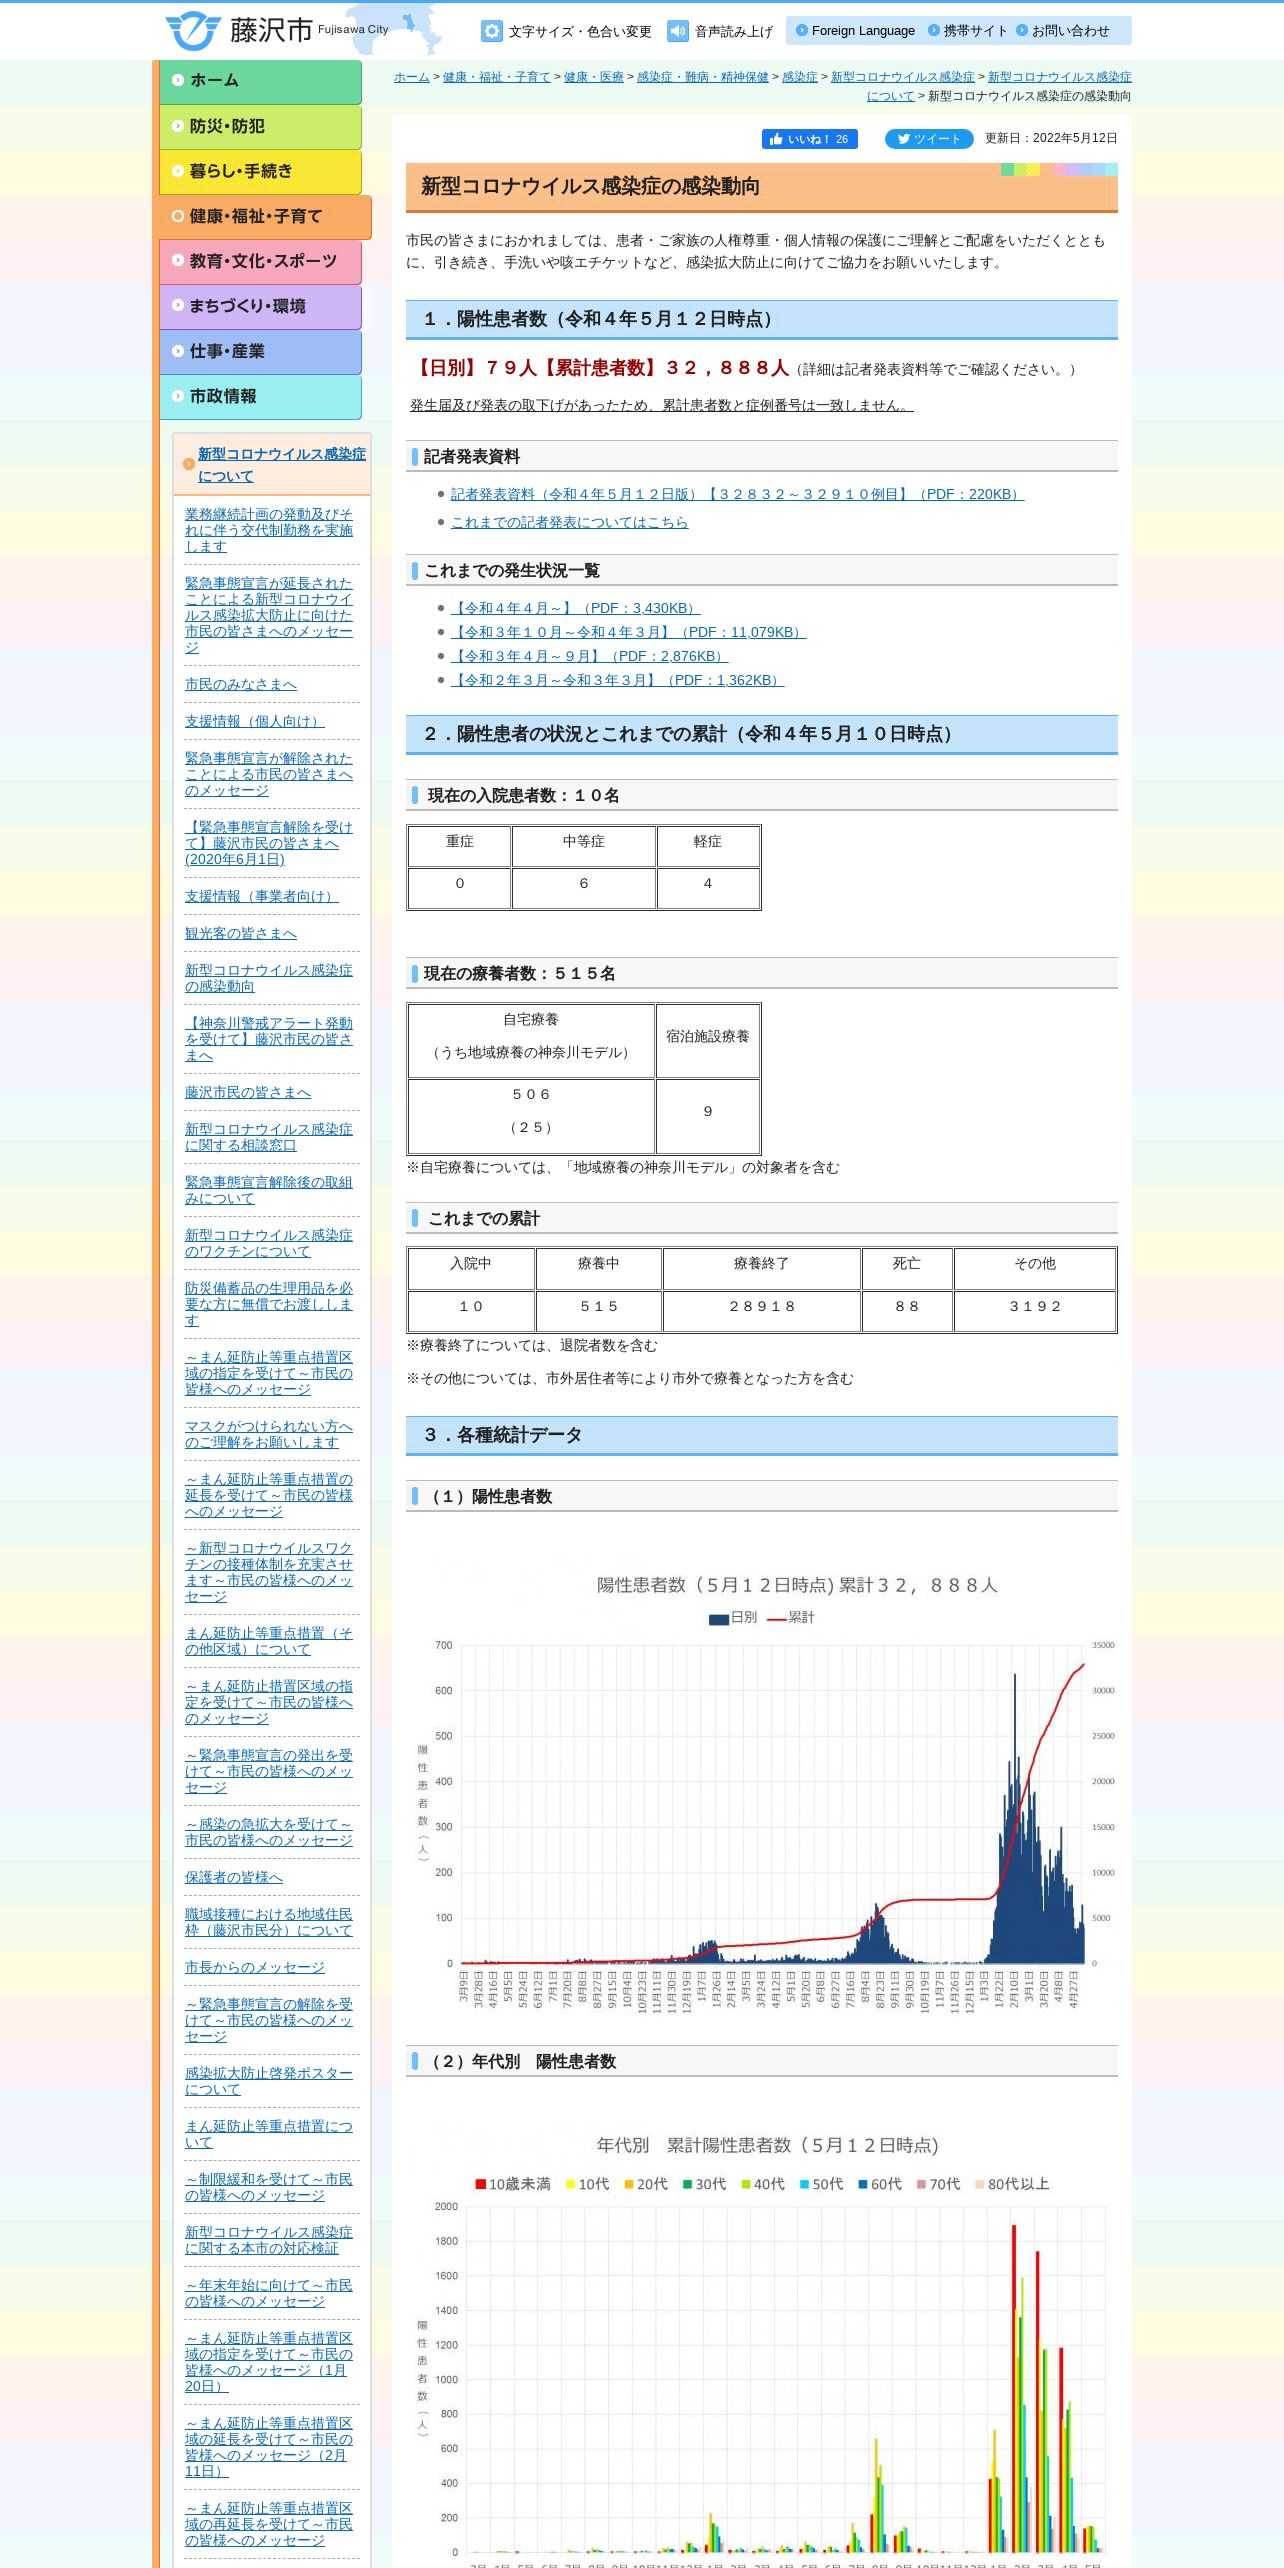Open sidebar link マスクがつけられない方へ
The image size is (1284, 2568).
pos(268,1435)
